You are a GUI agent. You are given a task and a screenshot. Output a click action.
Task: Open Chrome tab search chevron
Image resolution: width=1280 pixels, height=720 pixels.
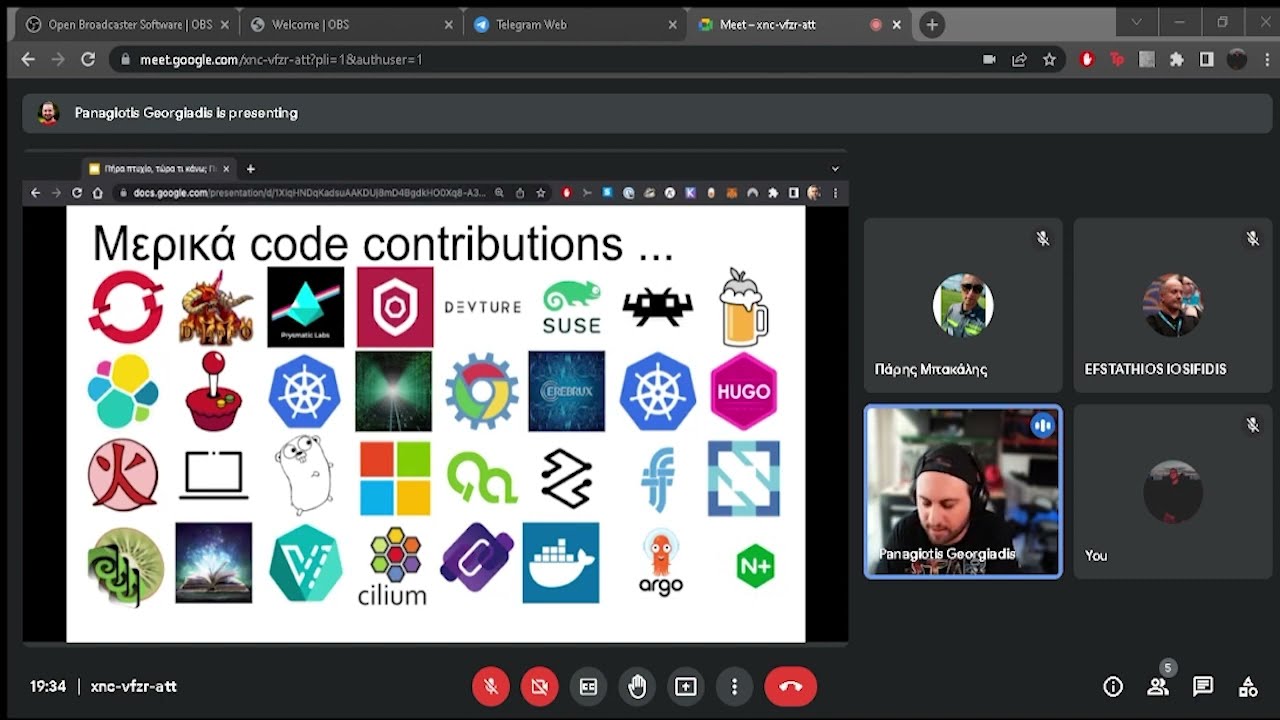coord(1136,22)
